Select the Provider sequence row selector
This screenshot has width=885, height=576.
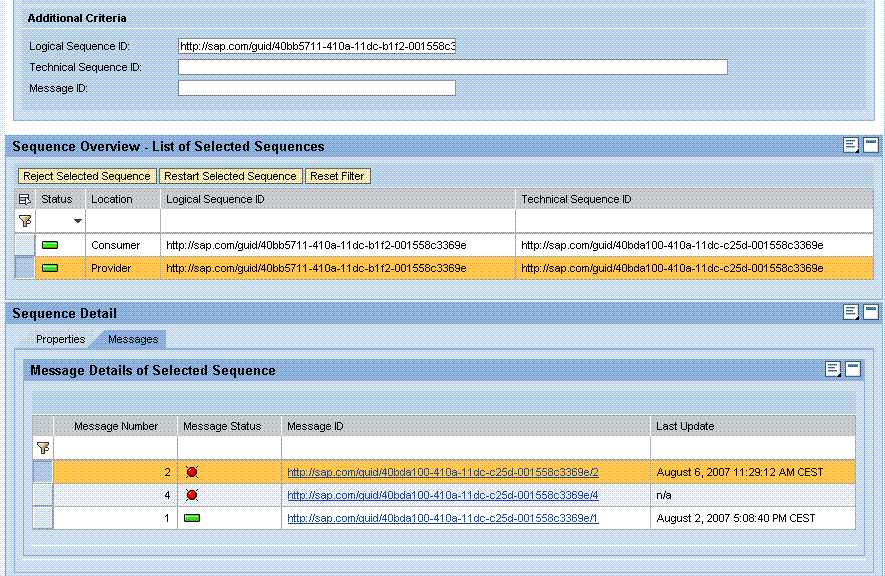(x=25, y=268)
